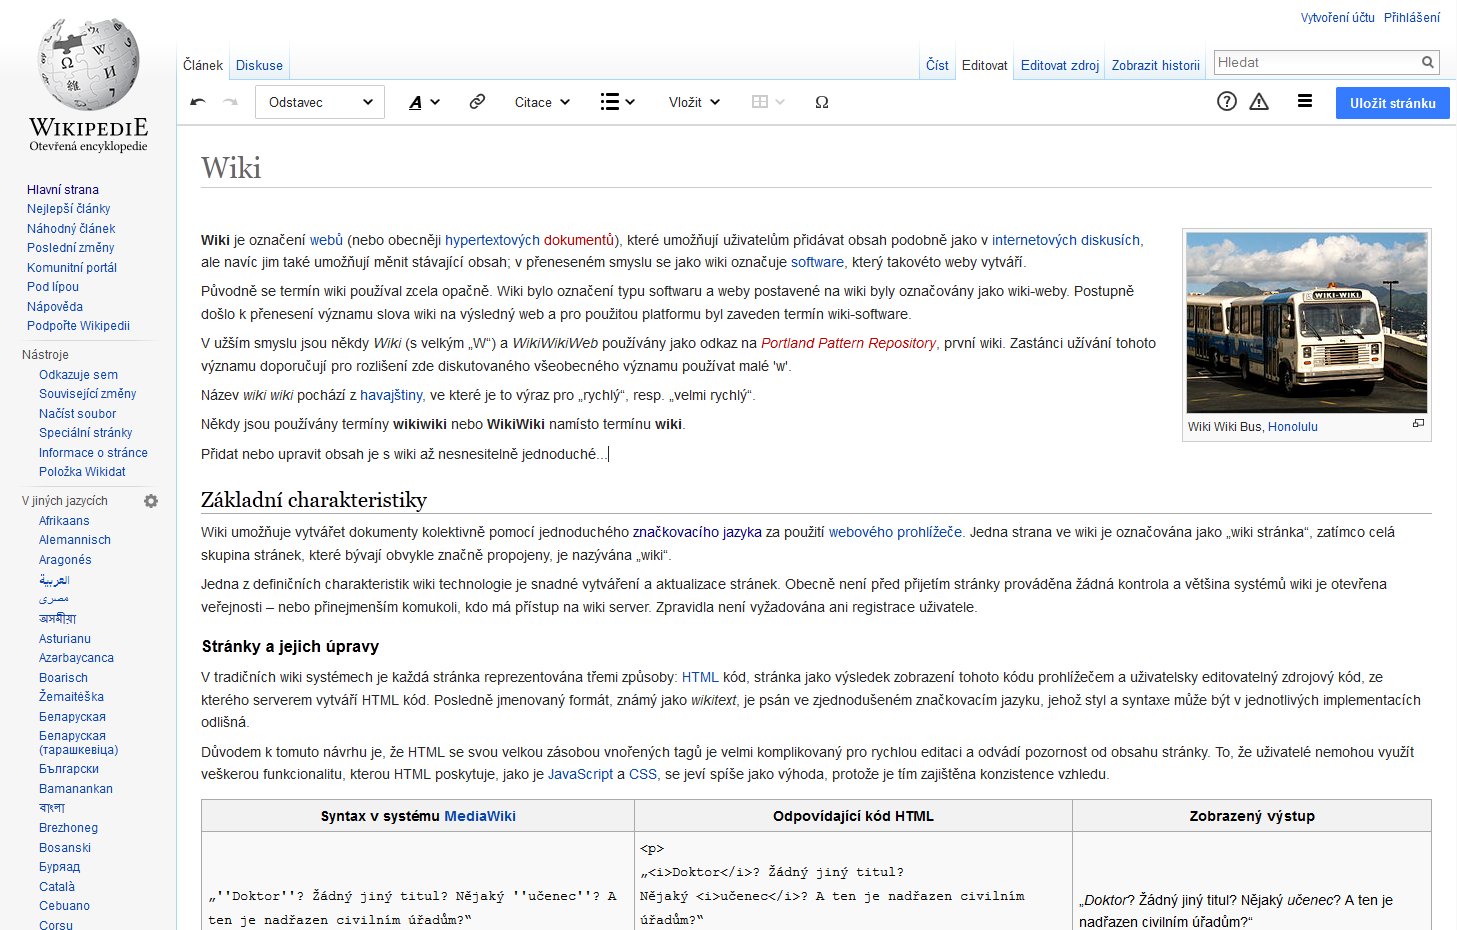The image size is (1457, 930).
Task: Open language settings gear icon
Action: 151,501
